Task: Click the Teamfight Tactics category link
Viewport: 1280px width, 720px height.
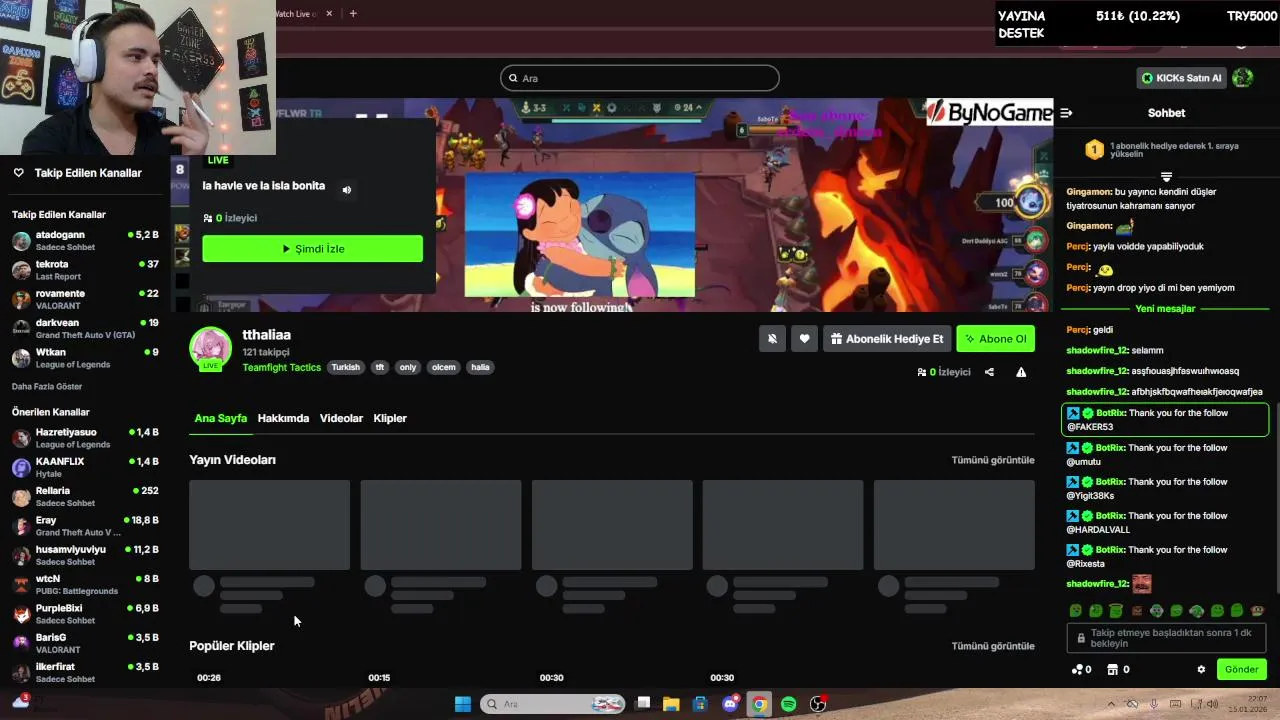Action: tap(282, 367)
